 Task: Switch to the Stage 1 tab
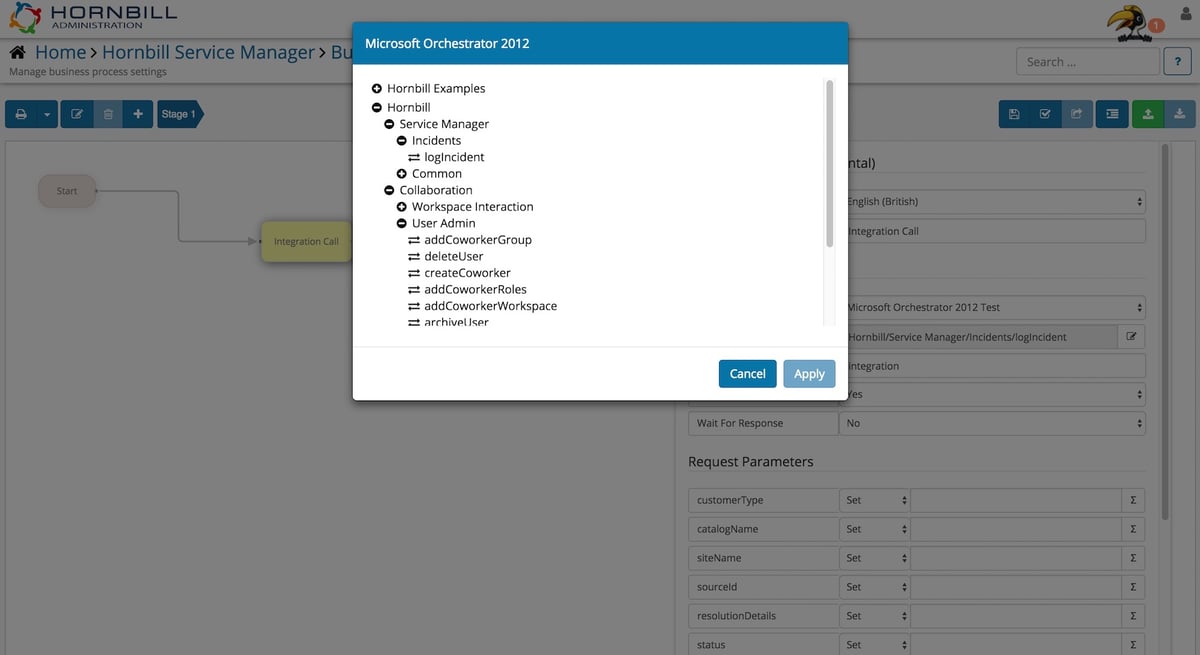coord(178,113)
